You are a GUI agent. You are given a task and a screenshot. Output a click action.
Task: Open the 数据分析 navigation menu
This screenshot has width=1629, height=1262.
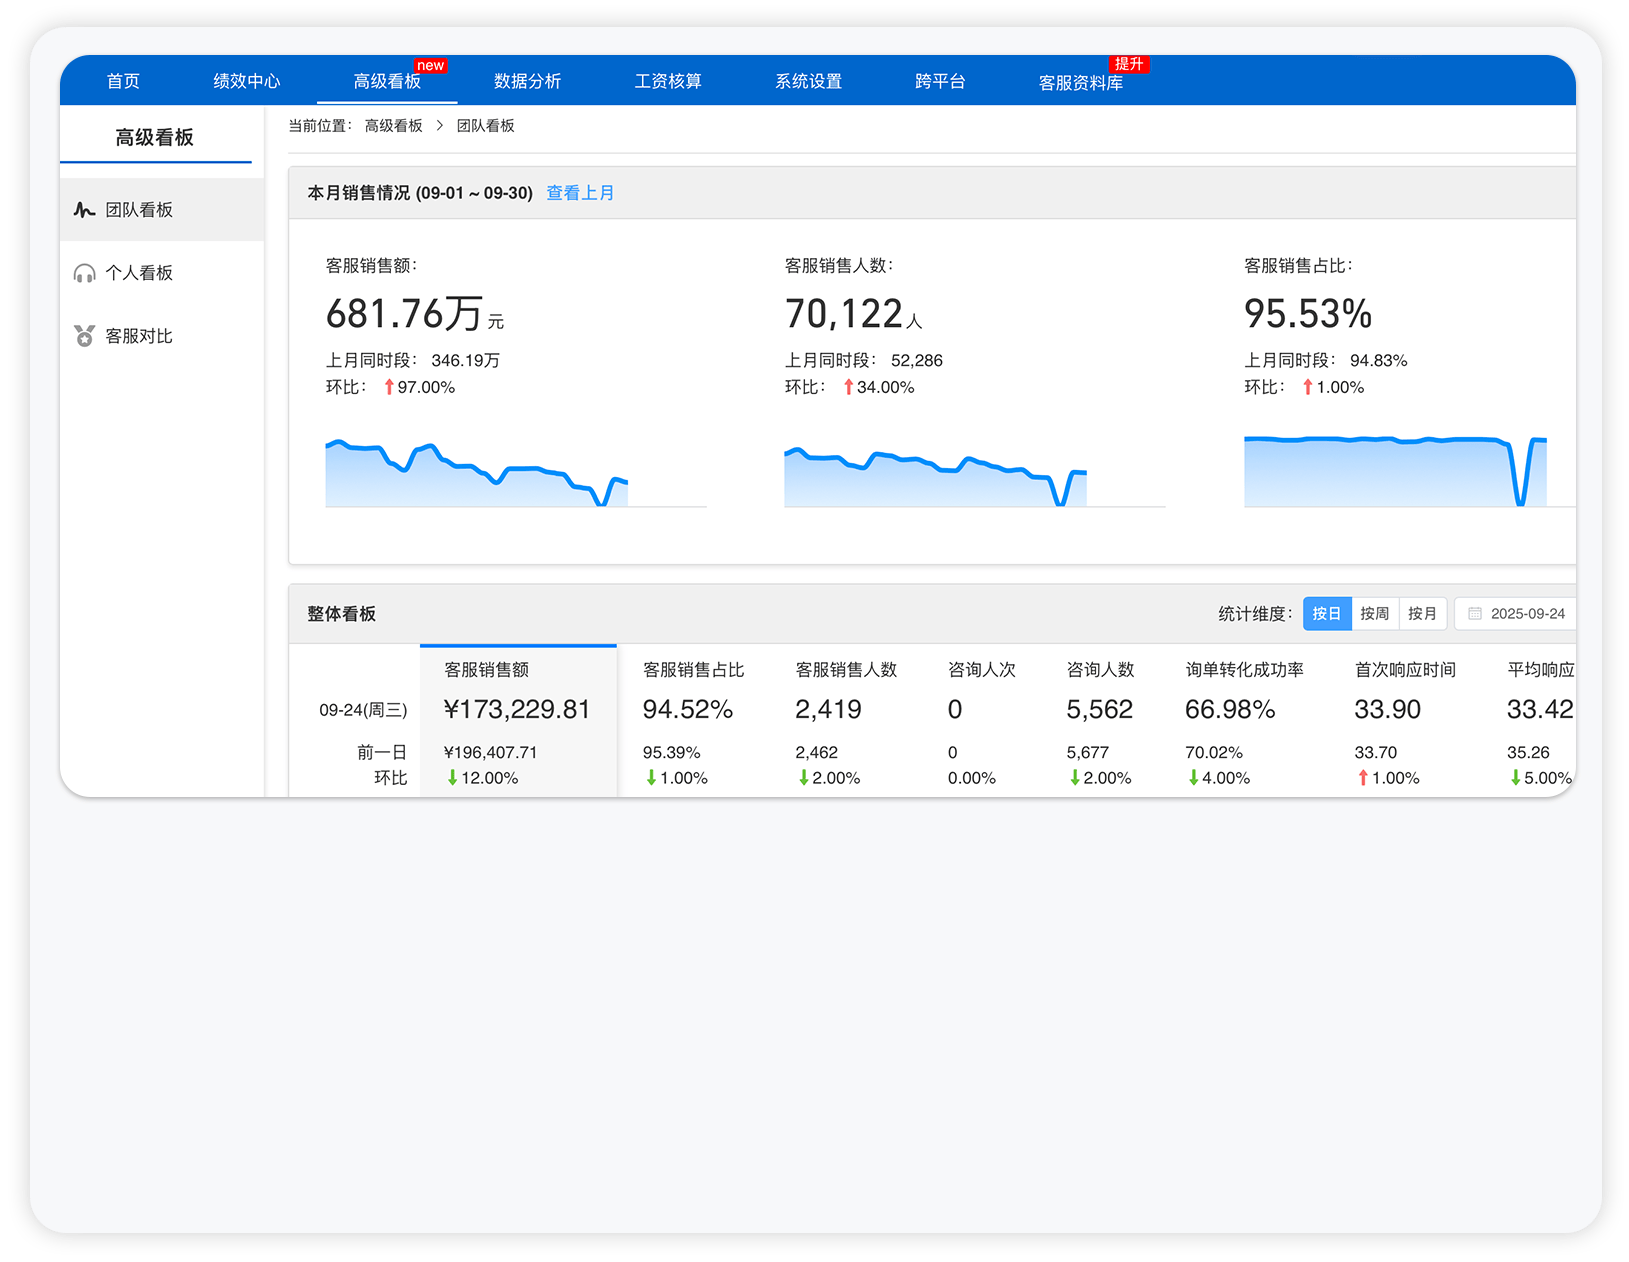tap(527, 81)
